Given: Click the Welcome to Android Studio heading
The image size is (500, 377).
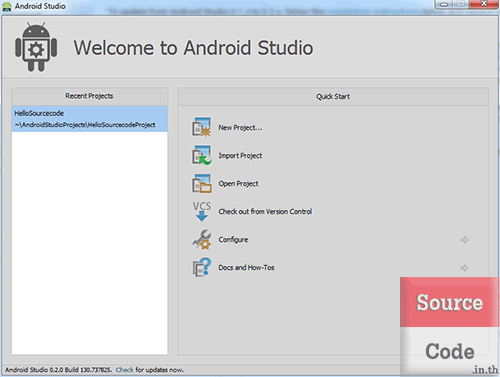Looking at the screenshot, I should pos(193,48).
